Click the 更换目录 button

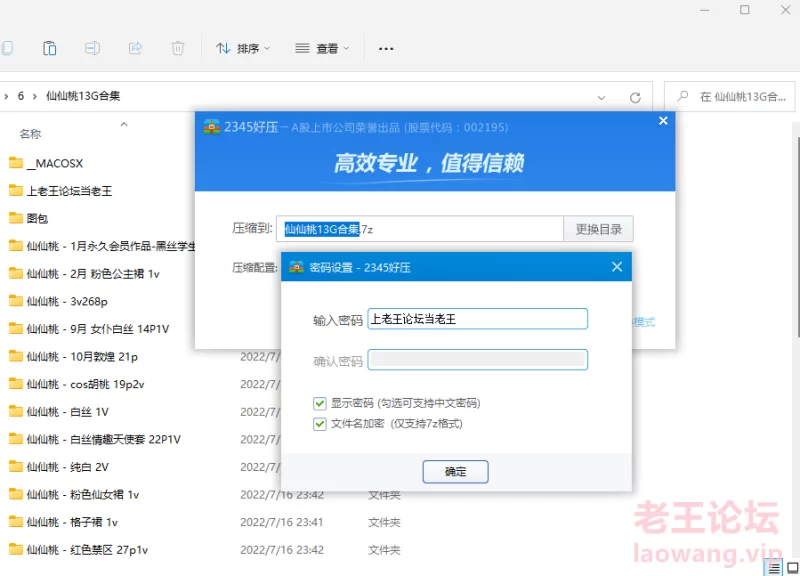tap(598, 229)
